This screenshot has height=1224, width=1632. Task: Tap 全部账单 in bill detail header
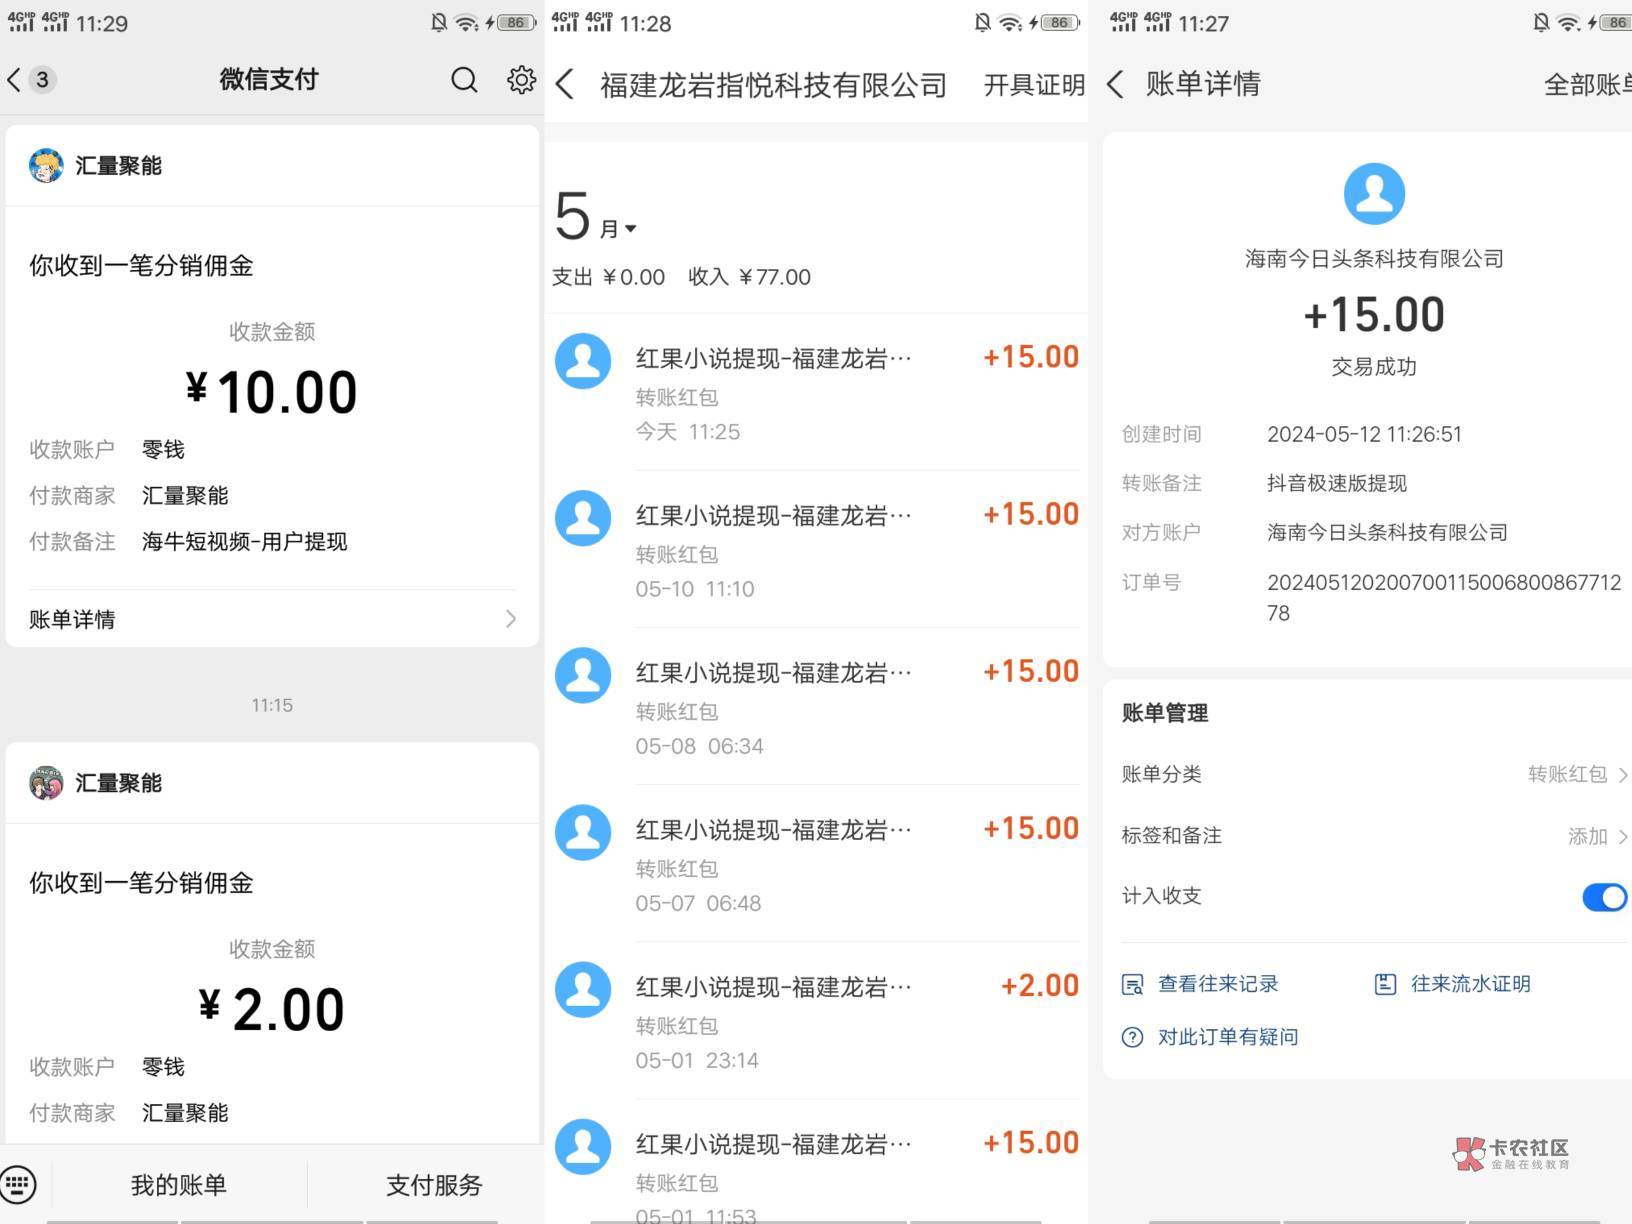tap(1587, 85)
